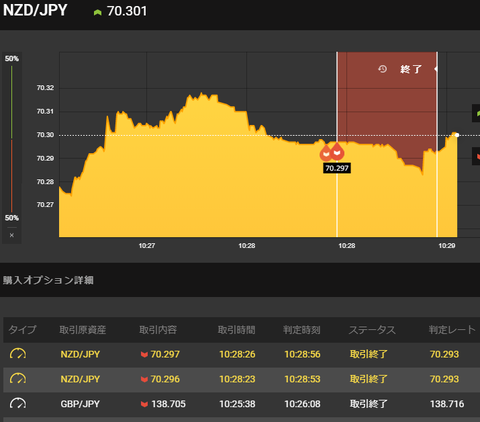The image size is (480, 422).
Task: Click the 70.29 price axis label
Action: coord(45,158)
